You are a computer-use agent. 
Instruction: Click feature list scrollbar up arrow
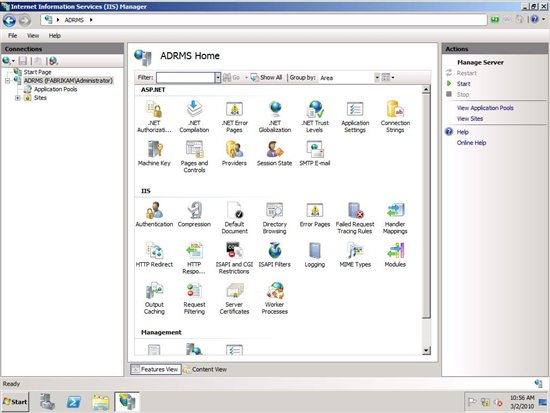pyautogui.click(x=426, y=89)
